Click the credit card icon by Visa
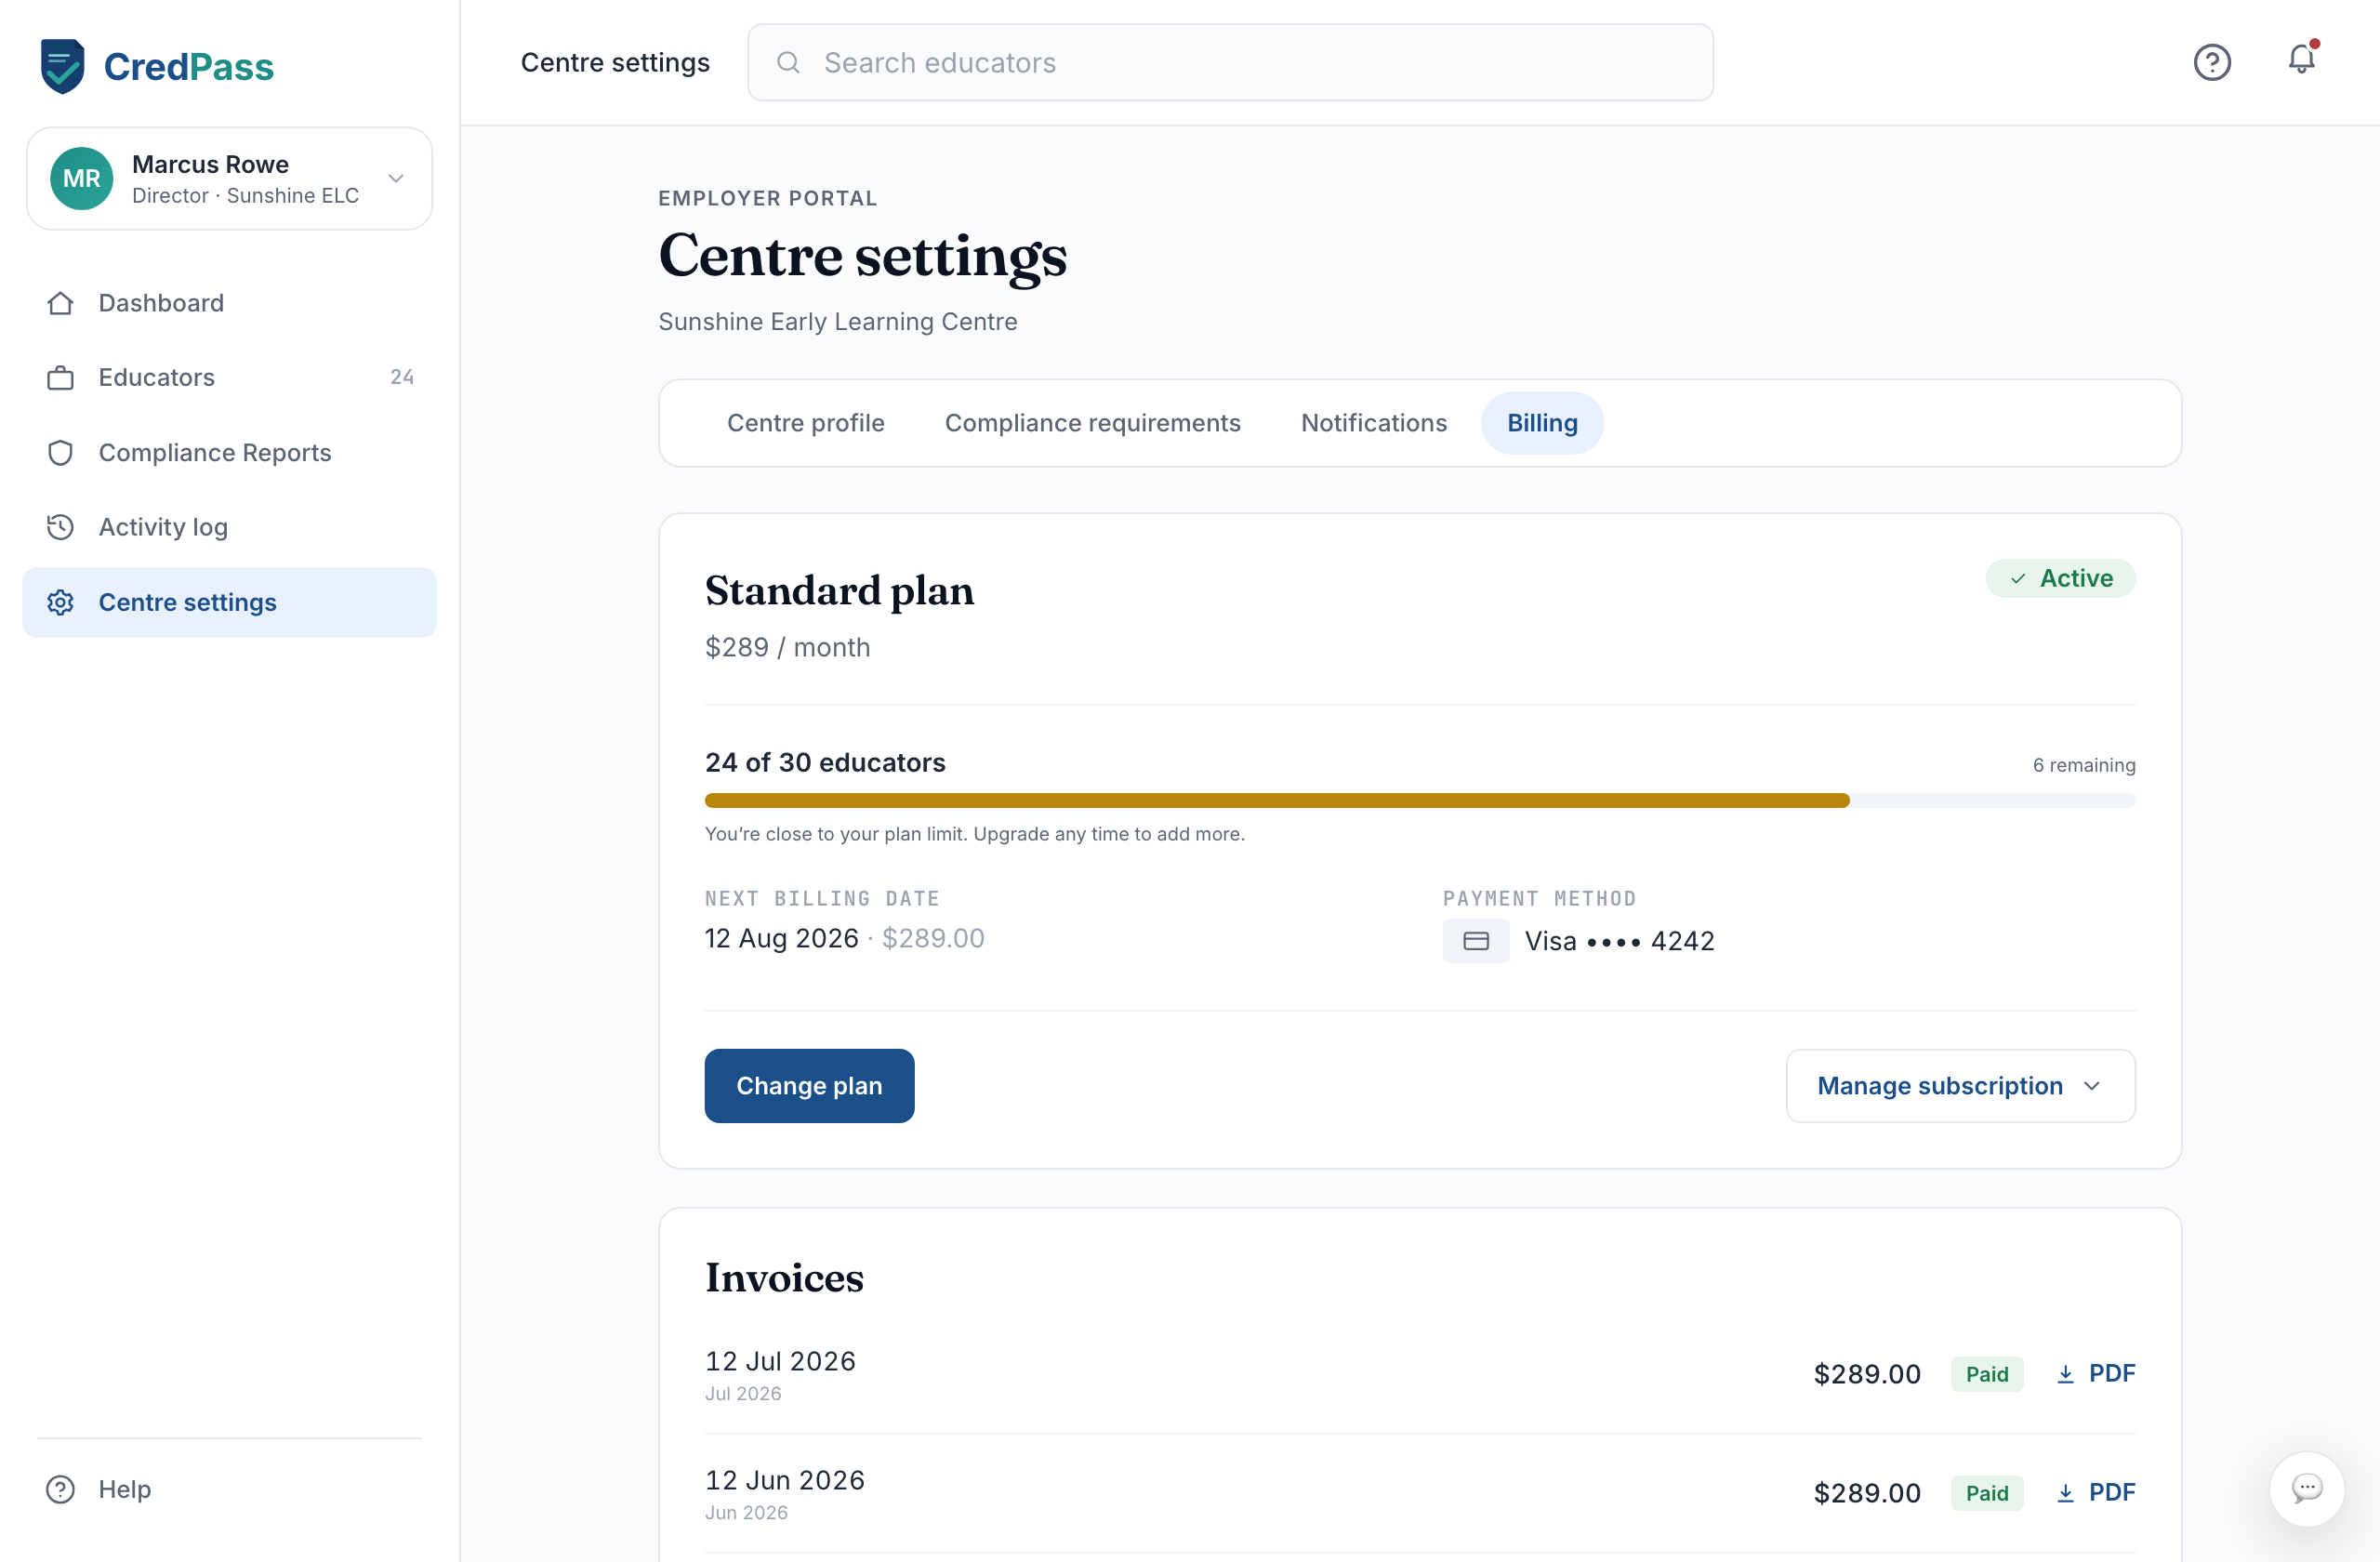The width and height of the screenshot is (2380, 1562). [1476, 941]
